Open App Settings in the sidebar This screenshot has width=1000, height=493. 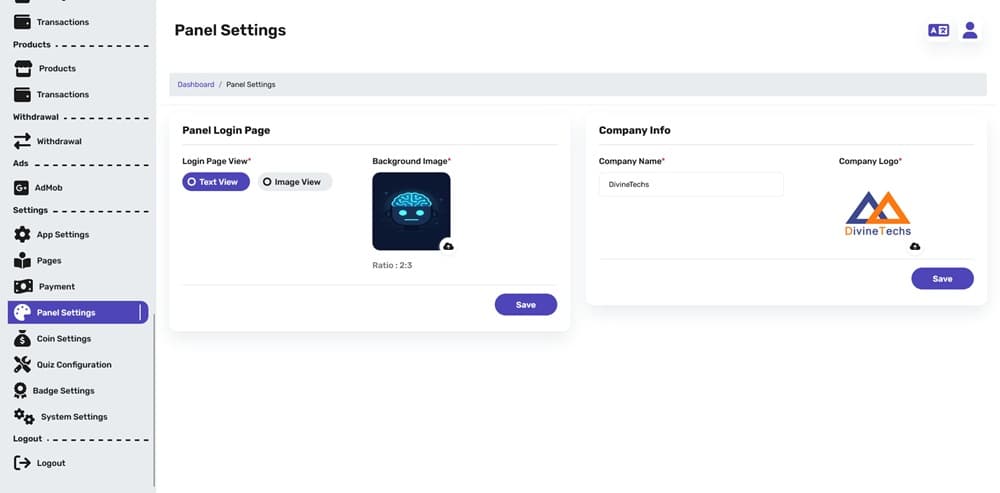click(x=62, y=235)
